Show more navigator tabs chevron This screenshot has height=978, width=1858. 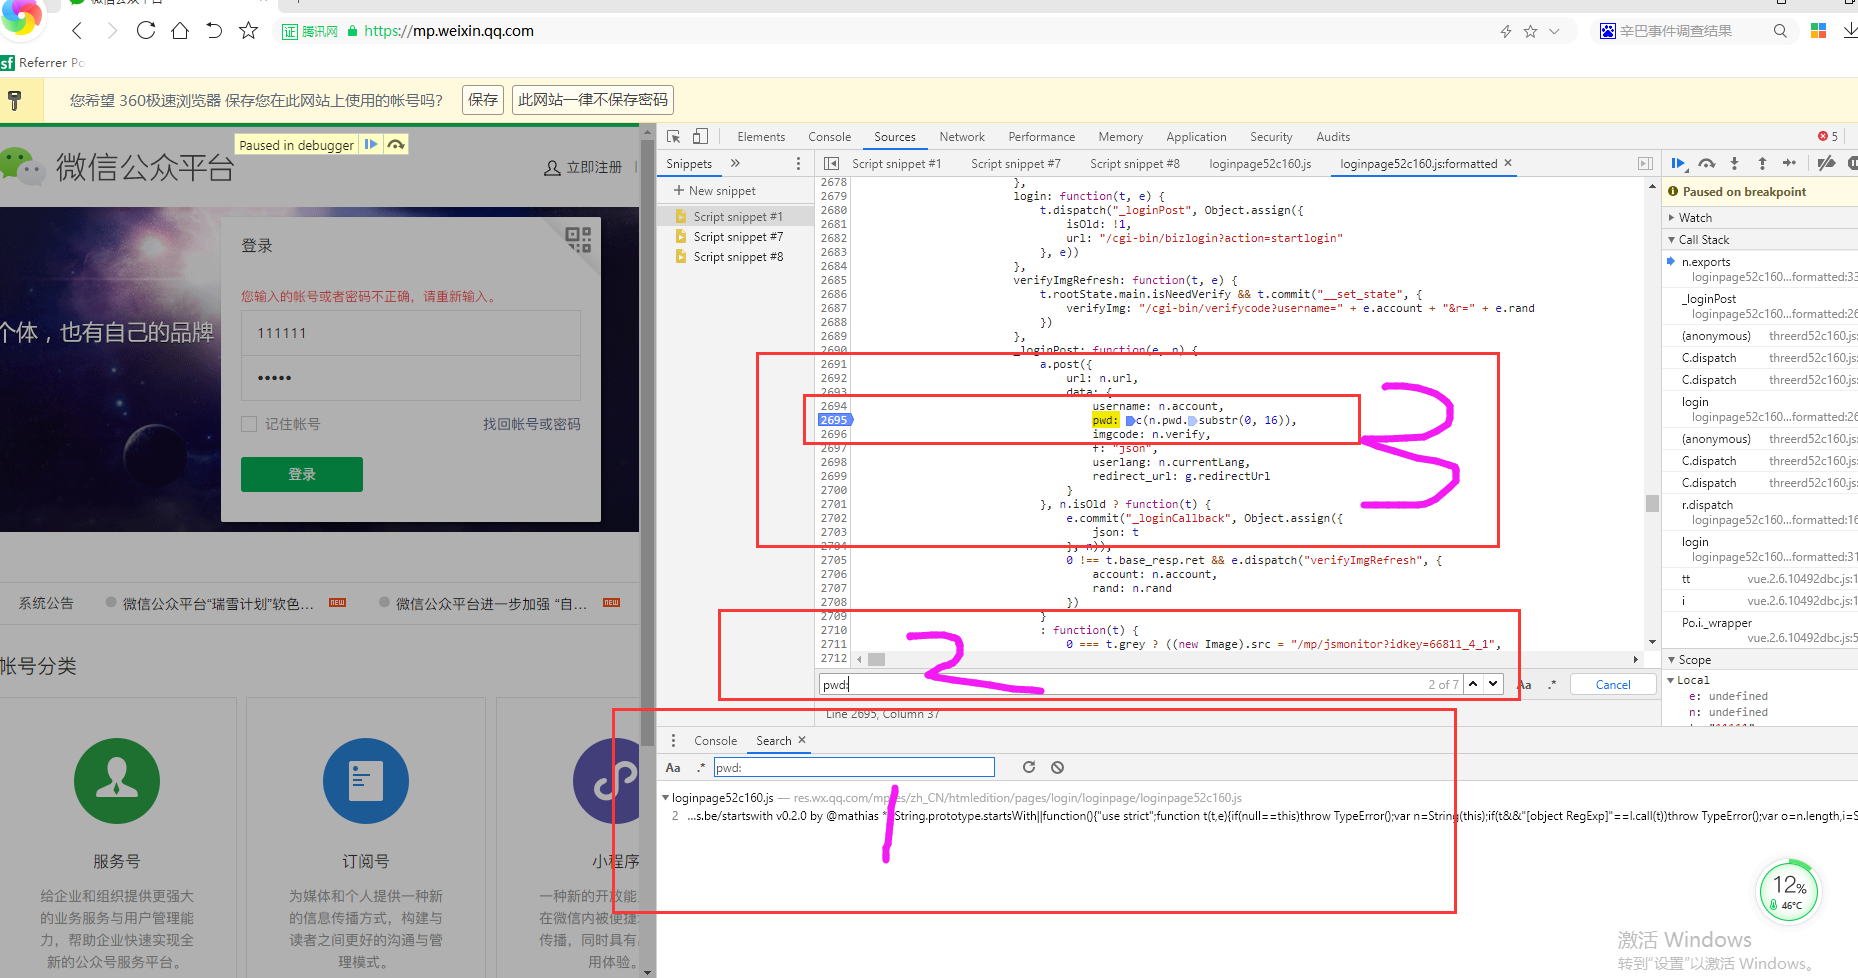[735, 163]
